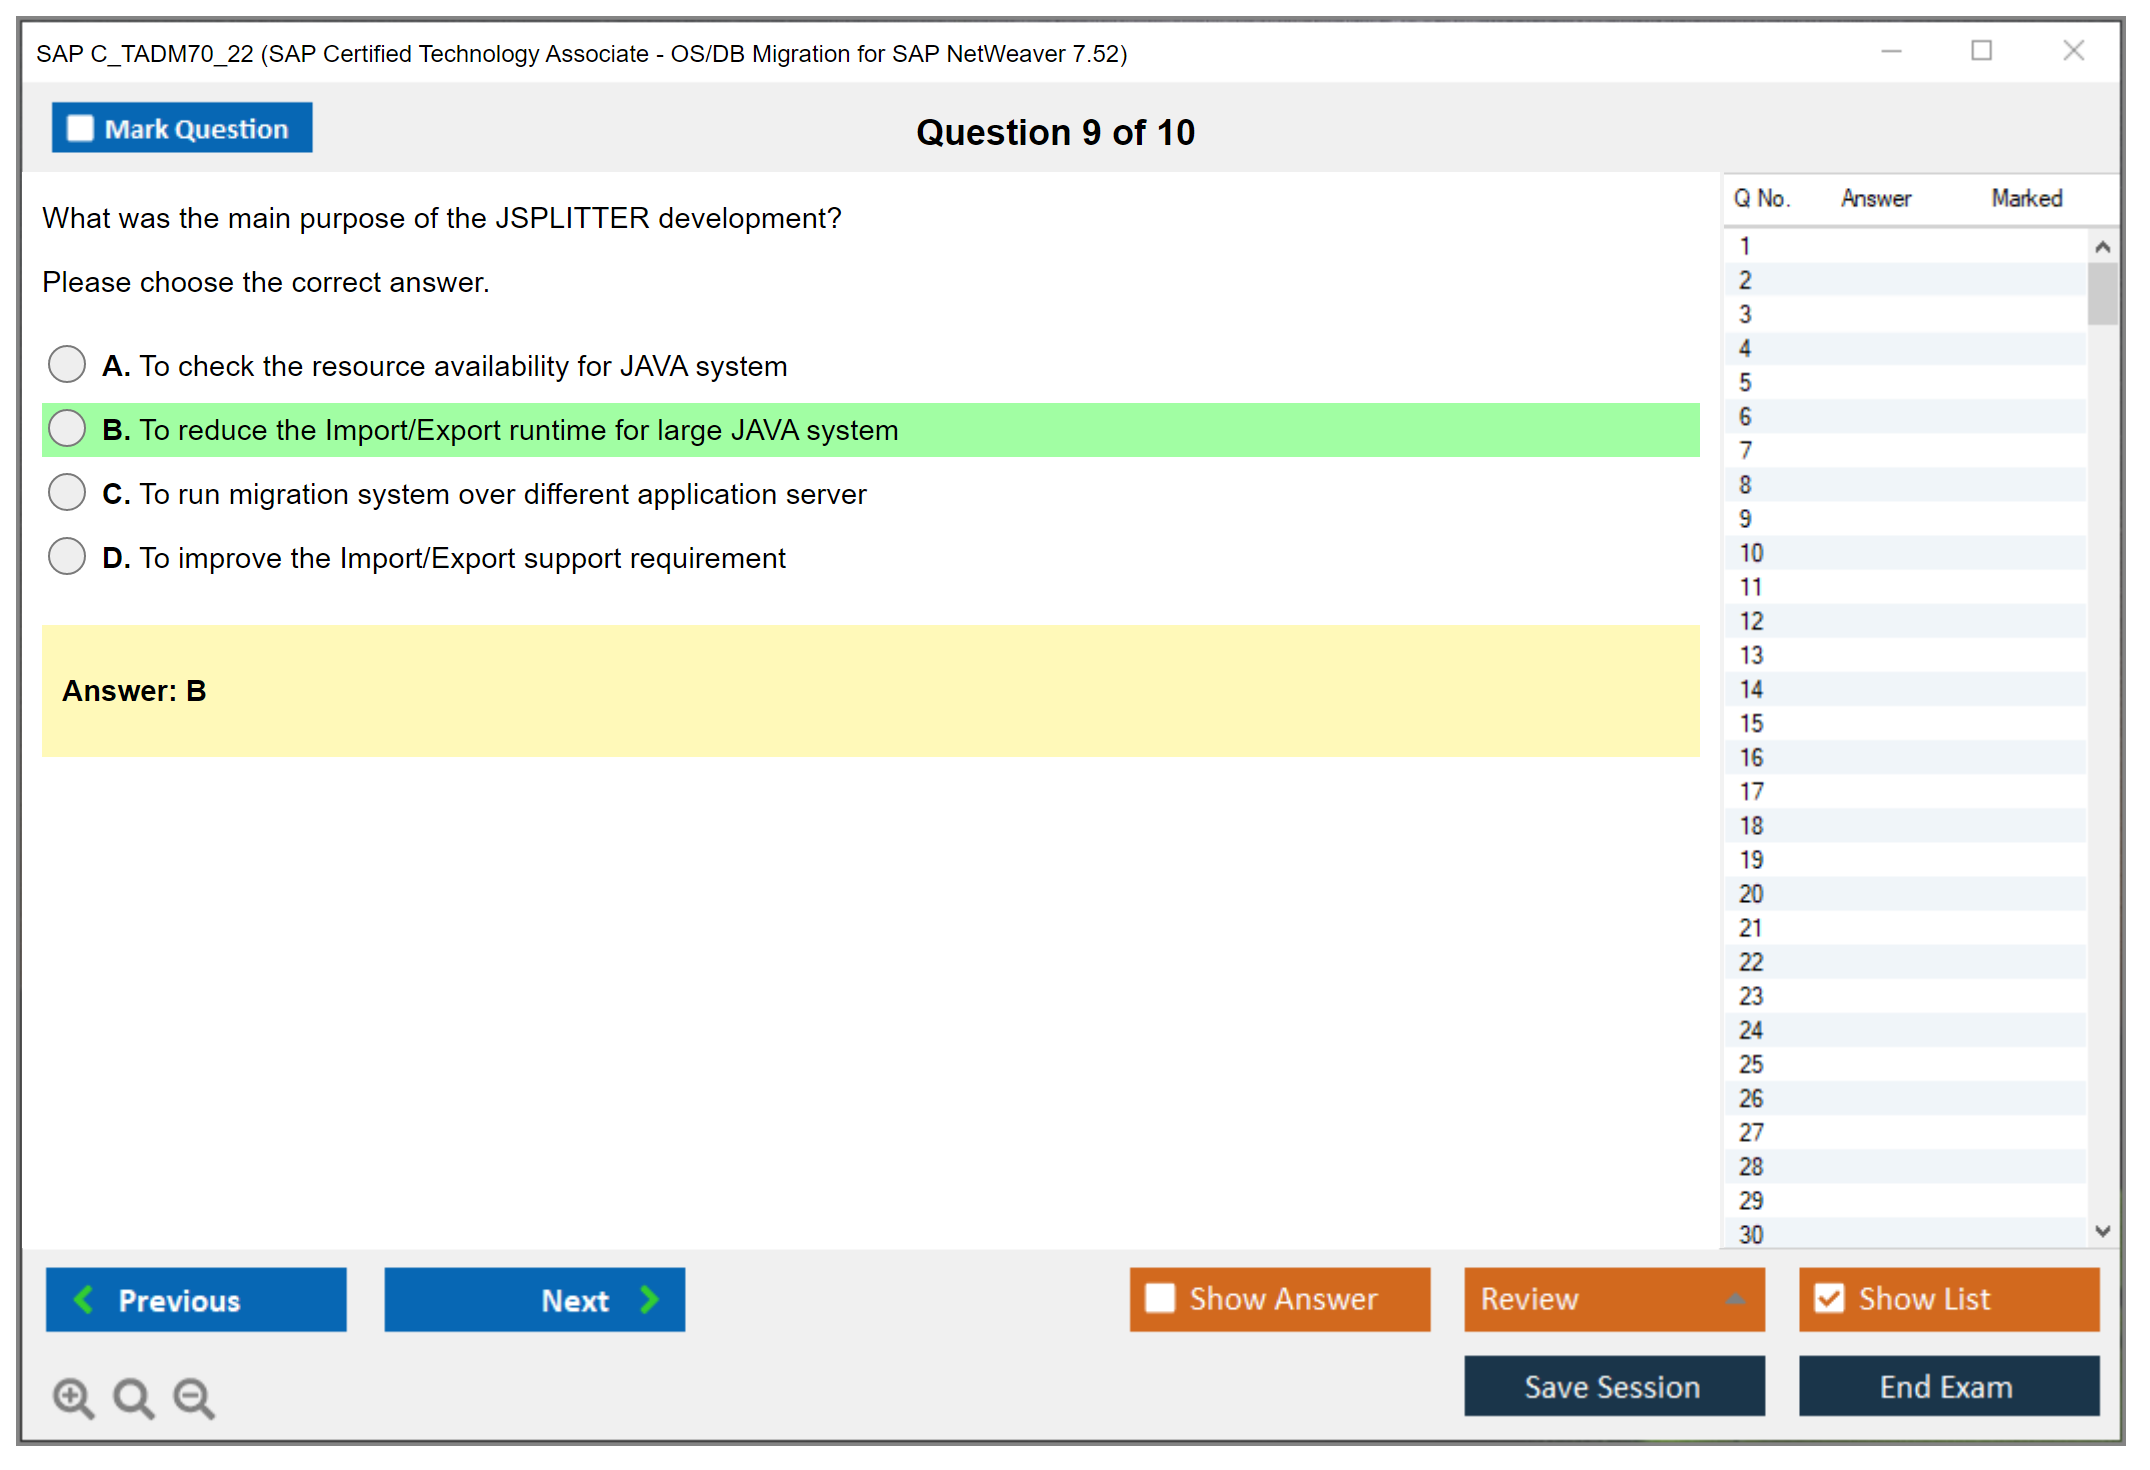Screen dimensions: 2150x1470
Task: Jump to question 10 in list
Action: 1752,553
